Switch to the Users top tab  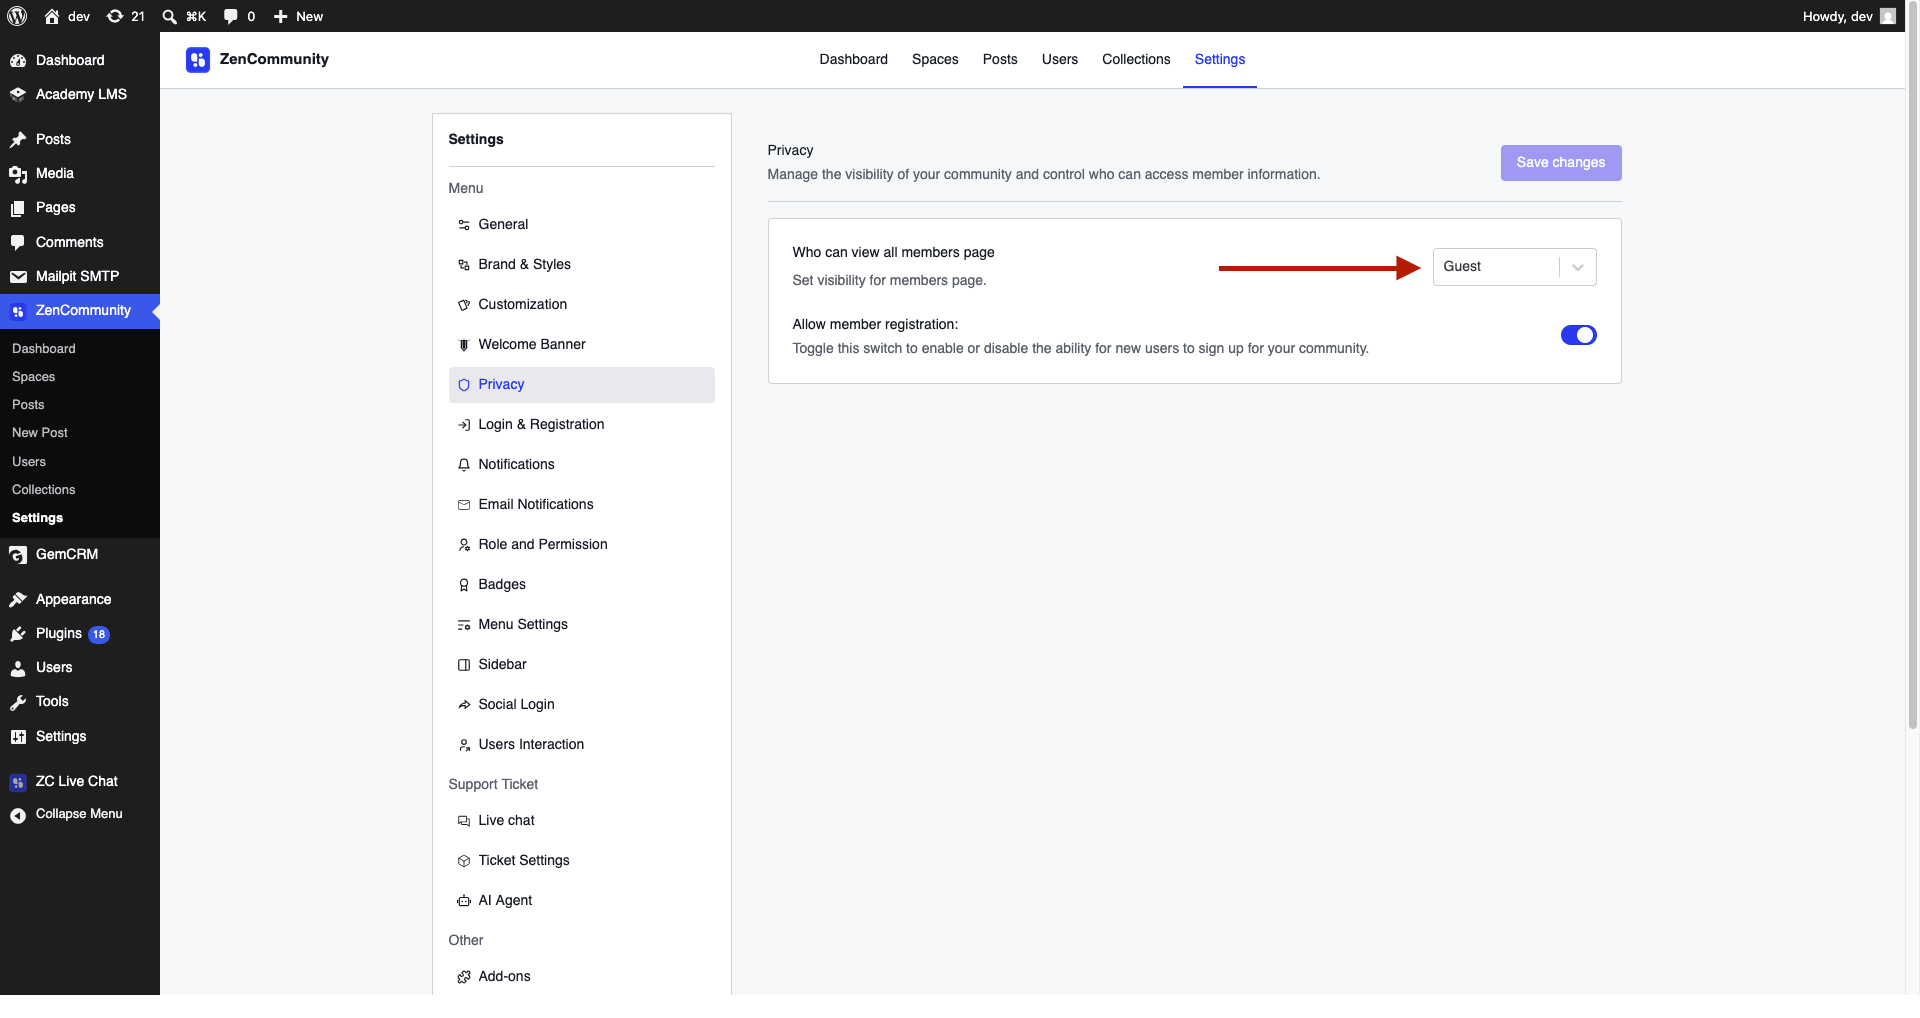tap(1060, 60)
